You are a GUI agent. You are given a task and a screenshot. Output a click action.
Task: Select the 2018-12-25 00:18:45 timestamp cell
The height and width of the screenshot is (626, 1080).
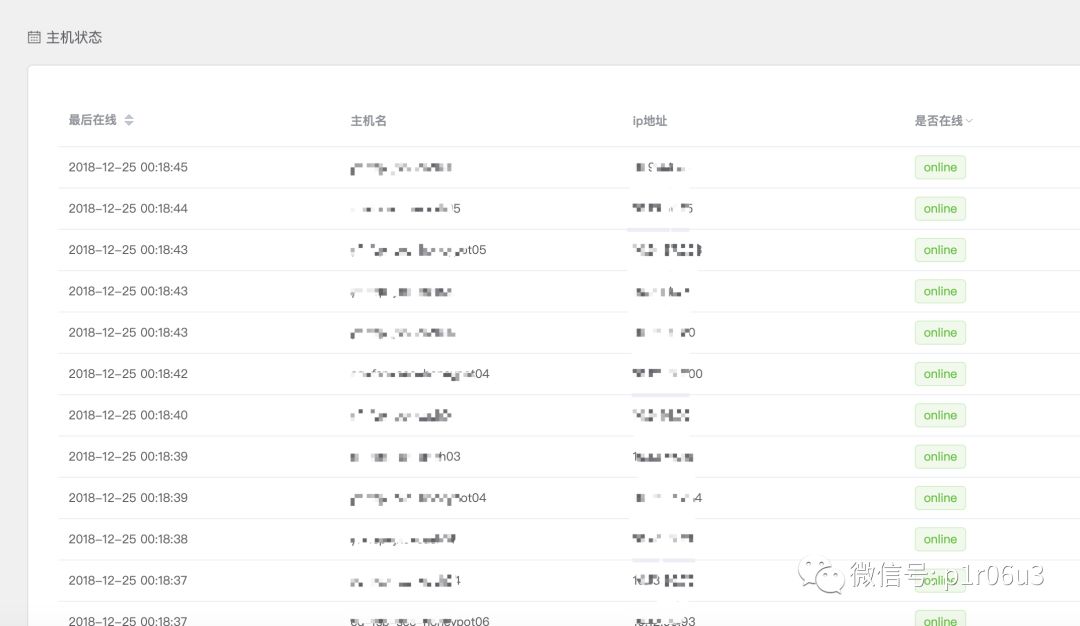click(x=128, y=167)
